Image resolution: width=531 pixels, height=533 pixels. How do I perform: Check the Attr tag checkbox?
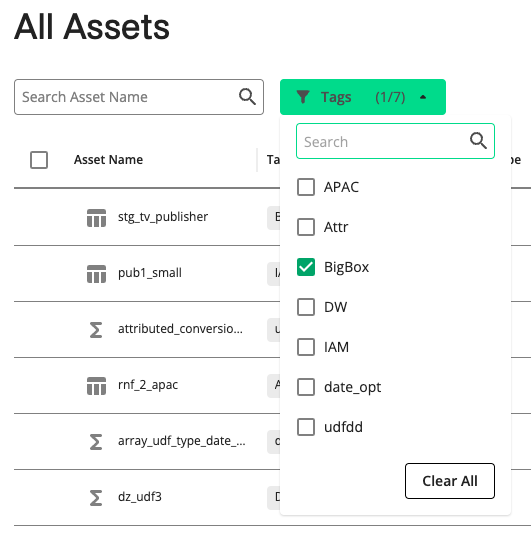(x=306, y=227)
